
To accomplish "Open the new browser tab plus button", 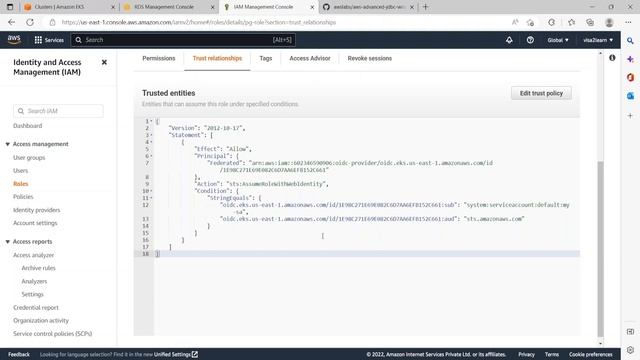I will (425, 7).
